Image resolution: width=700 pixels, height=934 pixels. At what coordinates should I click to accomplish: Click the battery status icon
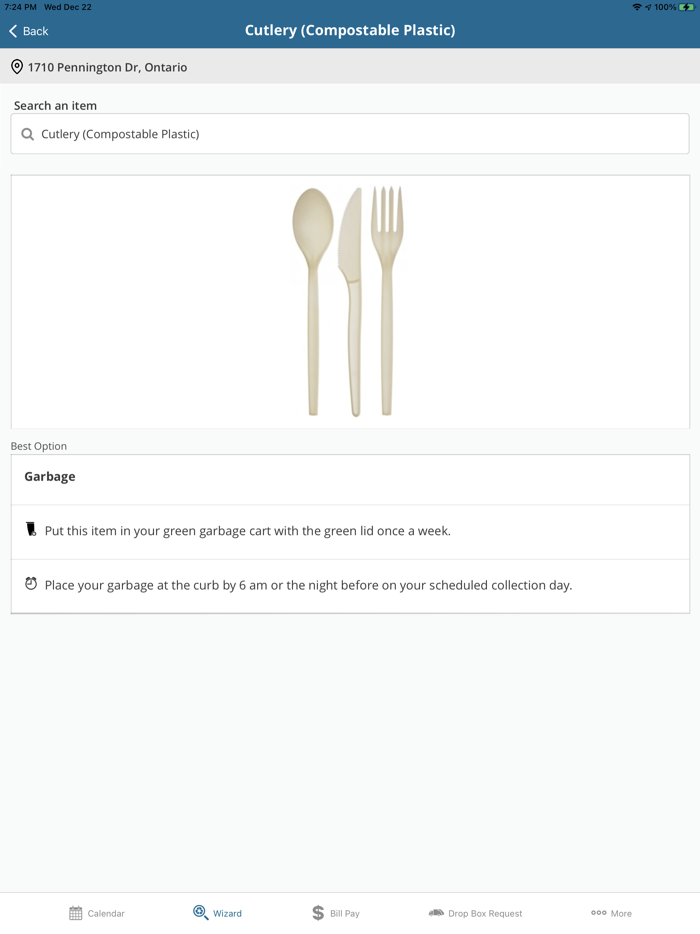click(687, 7)
